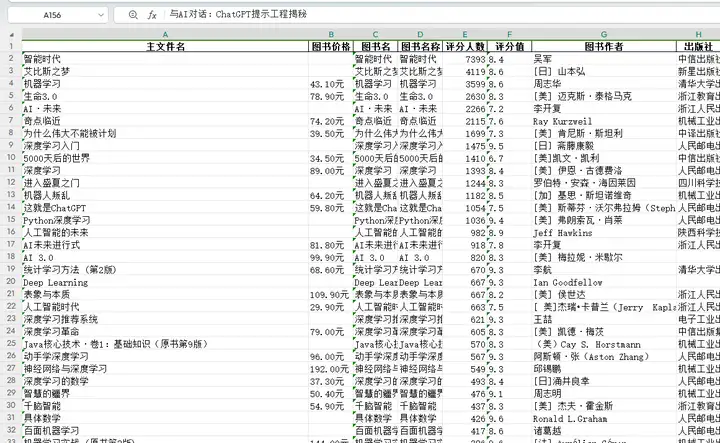Image resolution: width=720 pixels, height=443 pixels.
Task: Select column A header
Action: tap(165, 34)
